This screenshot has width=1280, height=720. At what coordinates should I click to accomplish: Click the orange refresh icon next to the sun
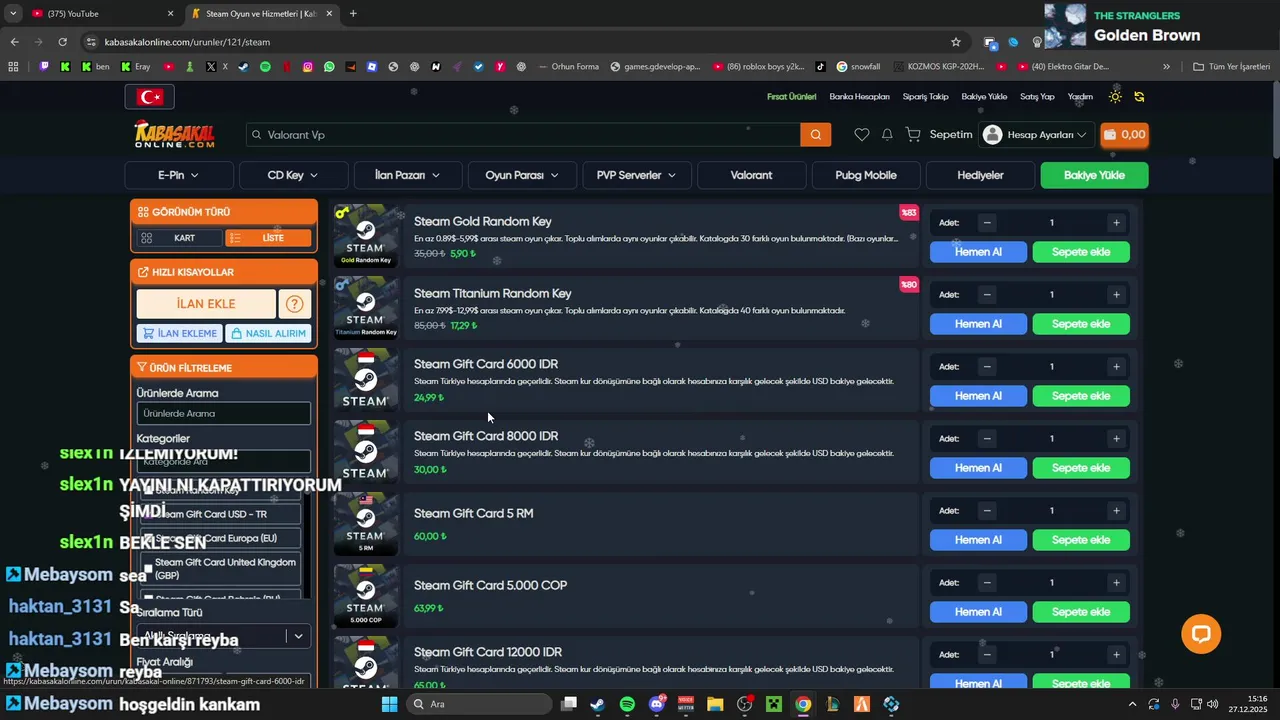click(x=1139, y=97)
